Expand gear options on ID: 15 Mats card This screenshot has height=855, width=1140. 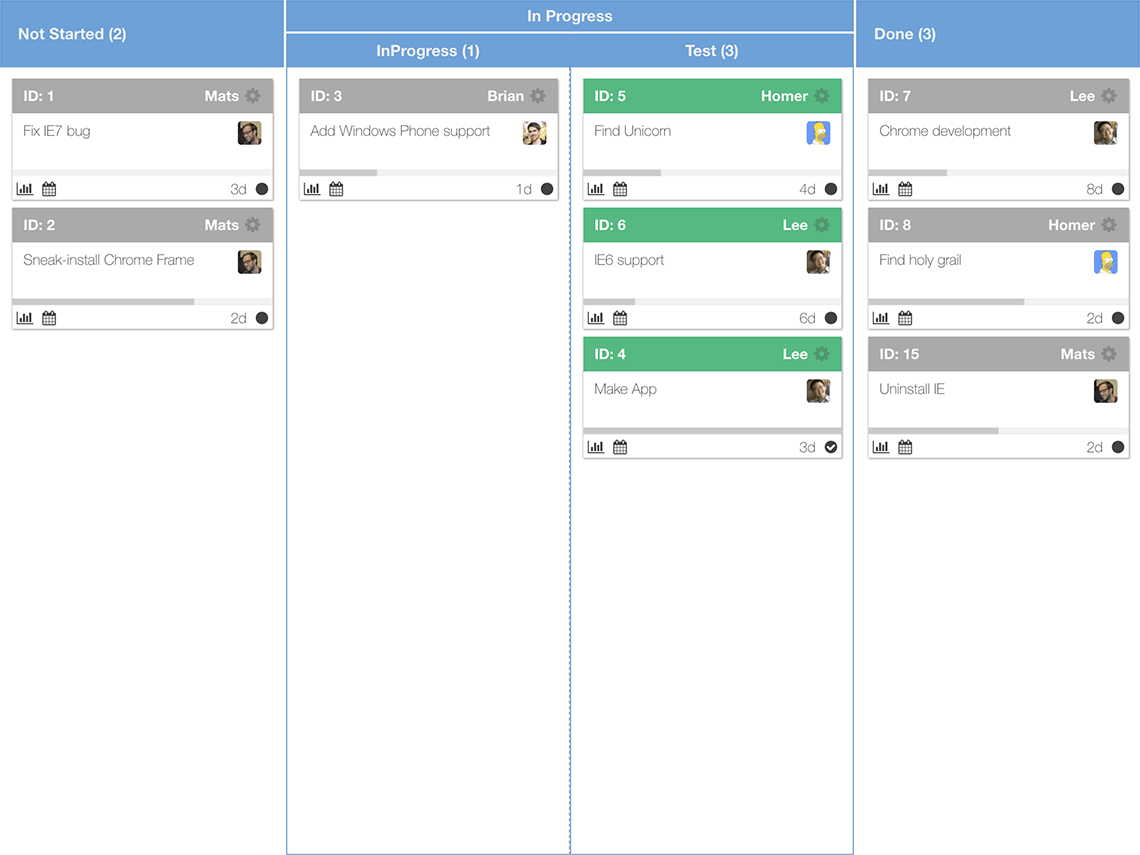[1109, 354]
